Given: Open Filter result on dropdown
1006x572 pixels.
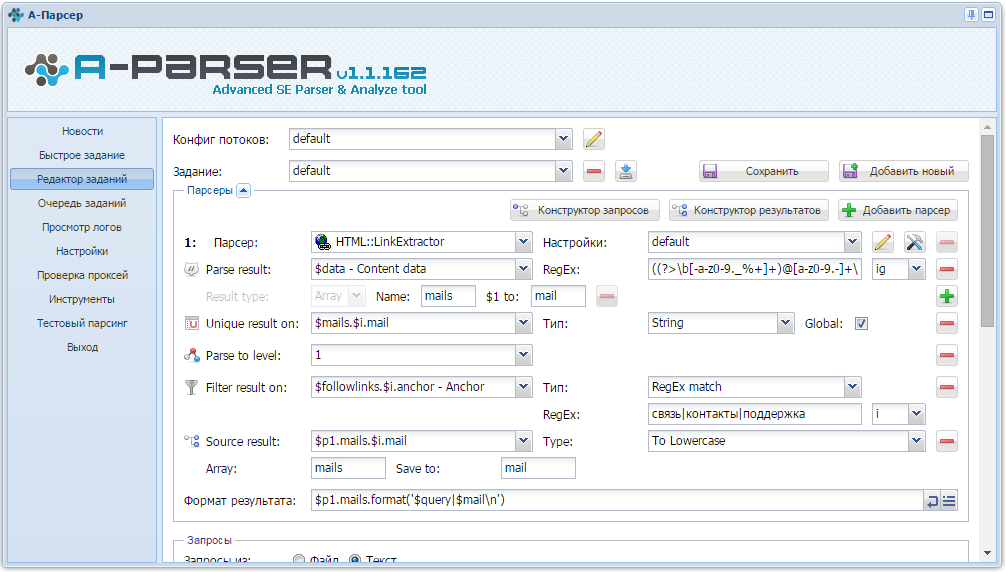Looking at the screenshot, I should (x=524, y=387).
